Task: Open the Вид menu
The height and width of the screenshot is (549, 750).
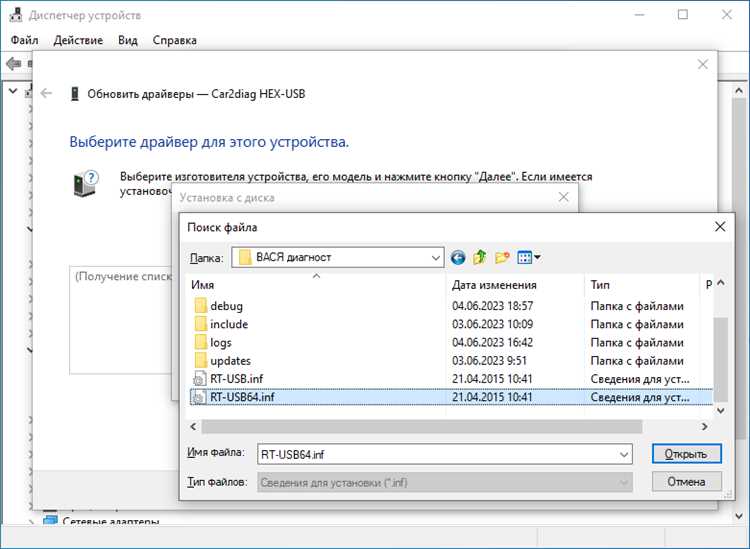Action: click(x=128, y=40)
